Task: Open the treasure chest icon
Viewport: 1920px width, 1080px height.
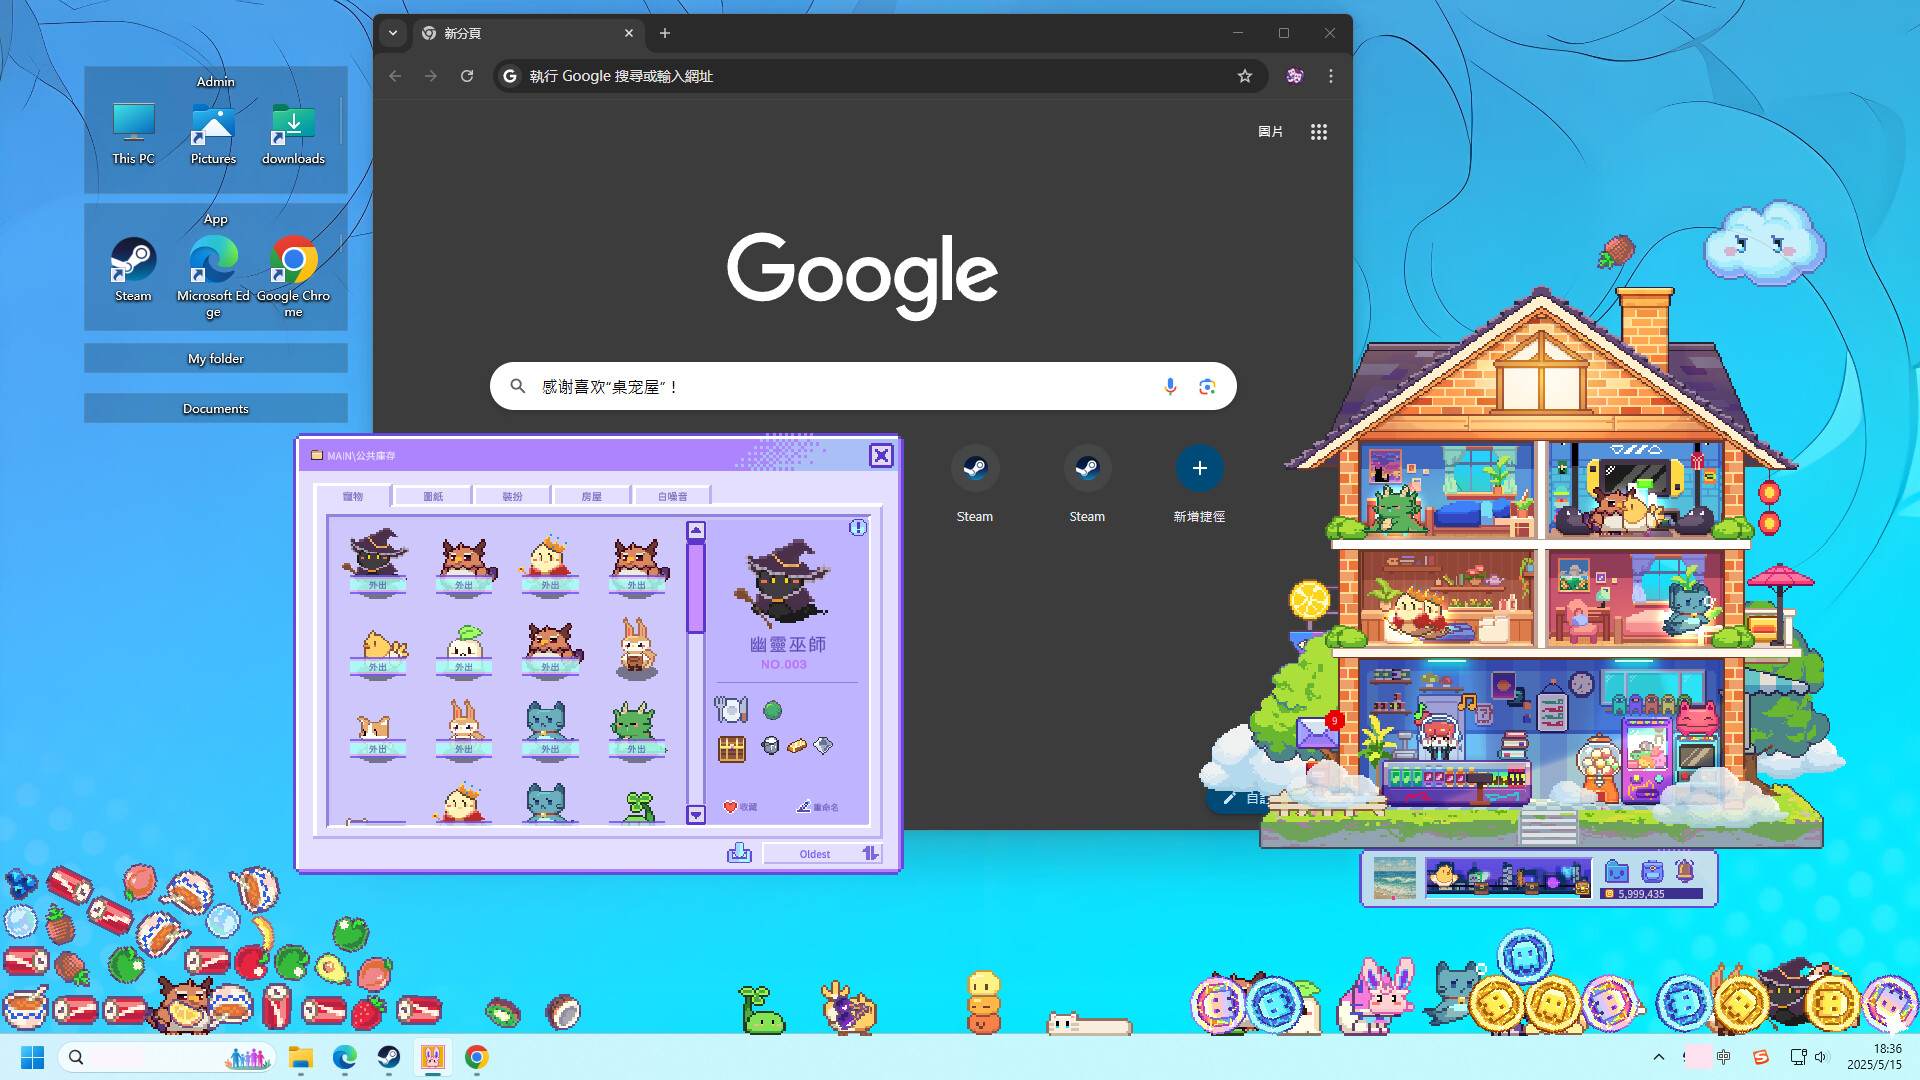Action: (x=732, y=748)
